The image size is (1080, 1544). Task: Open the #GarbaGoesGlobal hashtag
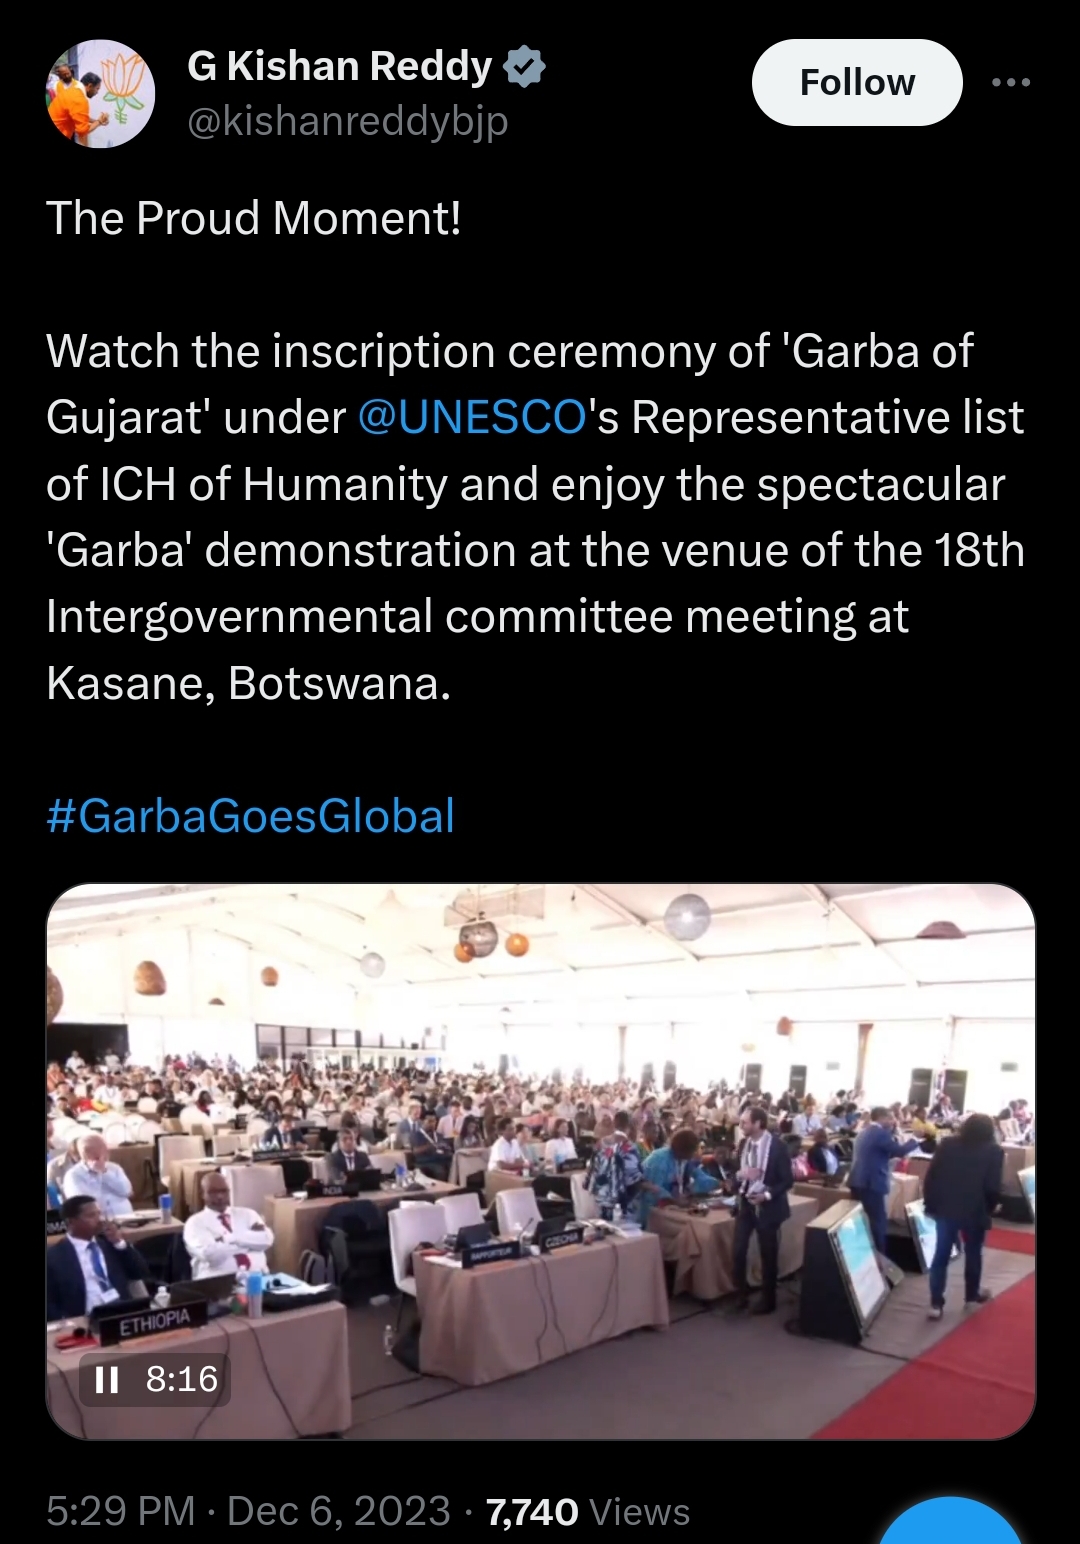tap(251, 816)
